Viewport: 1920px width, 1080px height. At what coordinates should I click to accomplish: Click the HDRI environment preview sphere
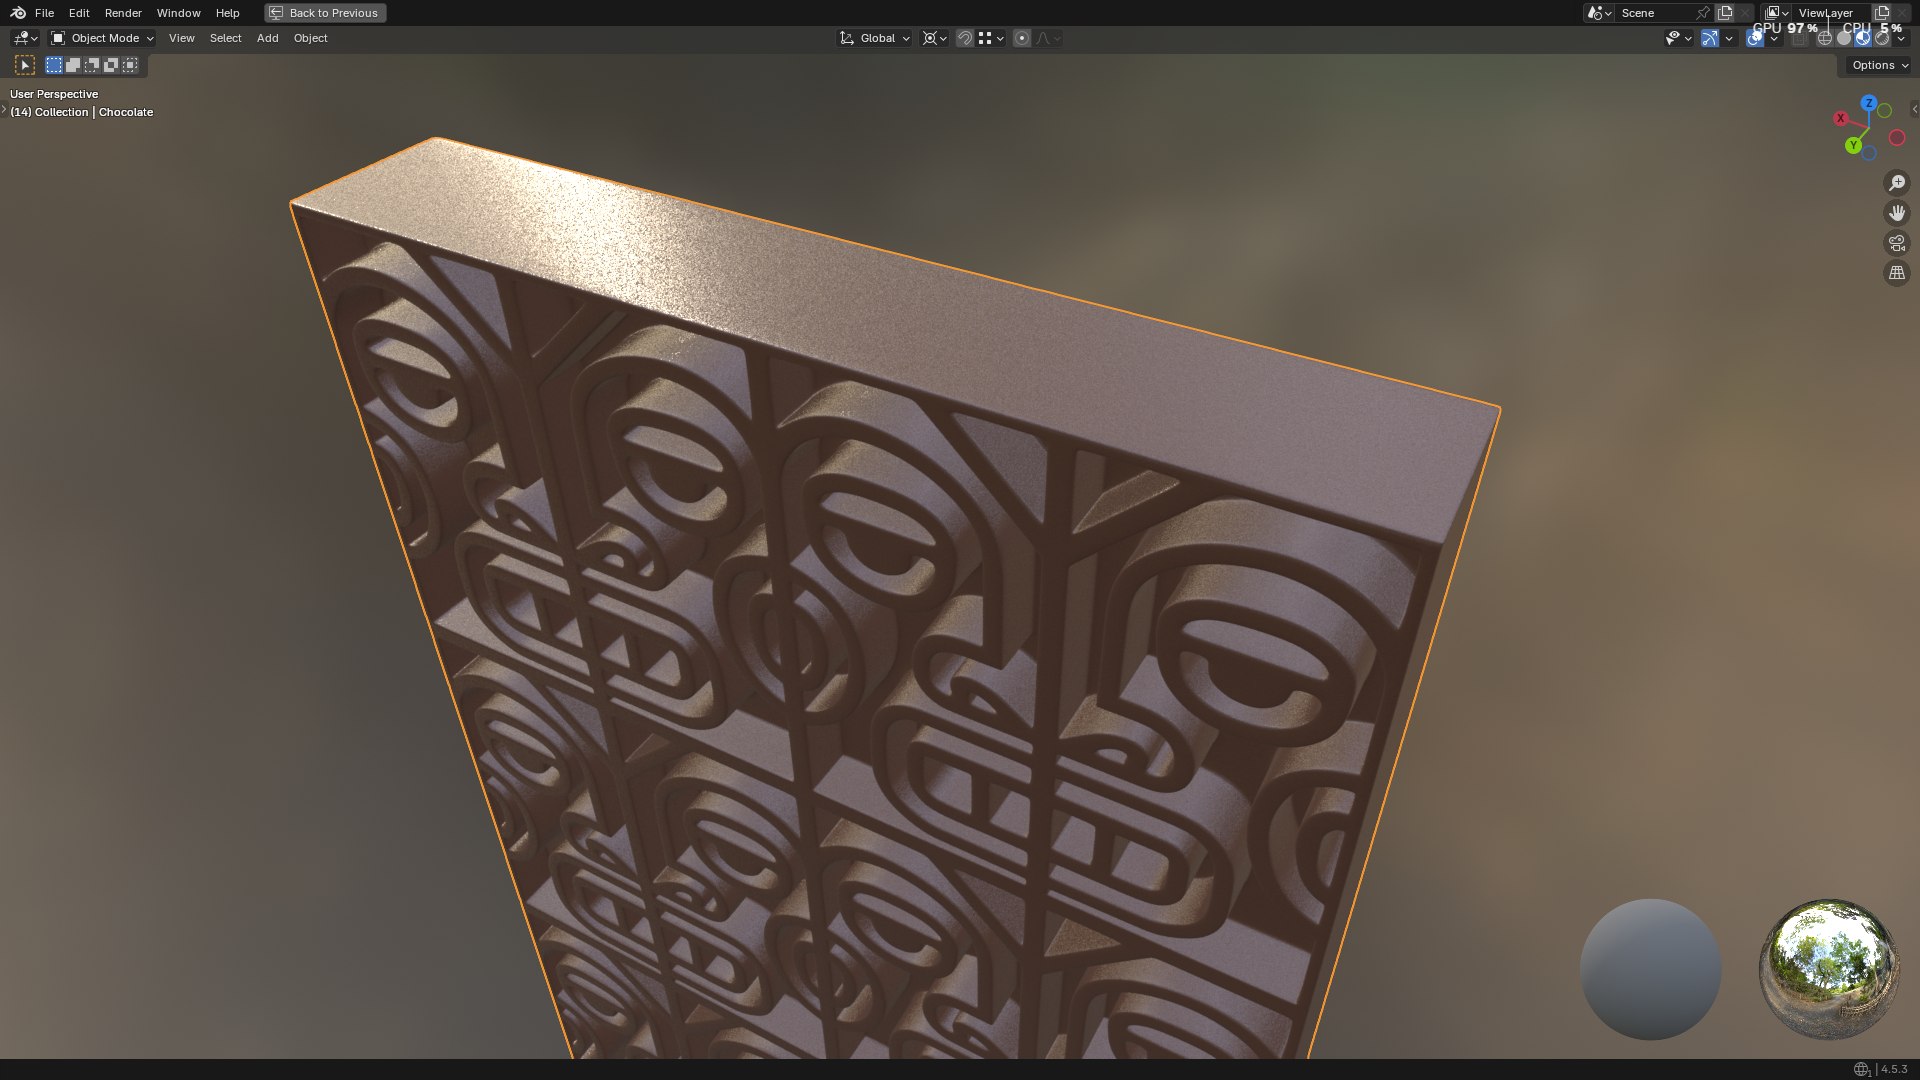point(1828,969)
